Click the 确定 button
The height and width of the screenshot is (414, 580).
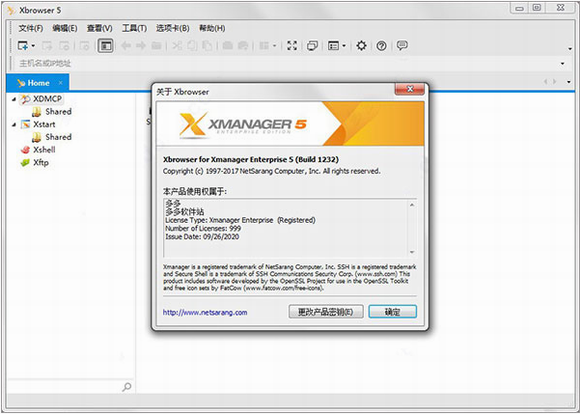392,312
